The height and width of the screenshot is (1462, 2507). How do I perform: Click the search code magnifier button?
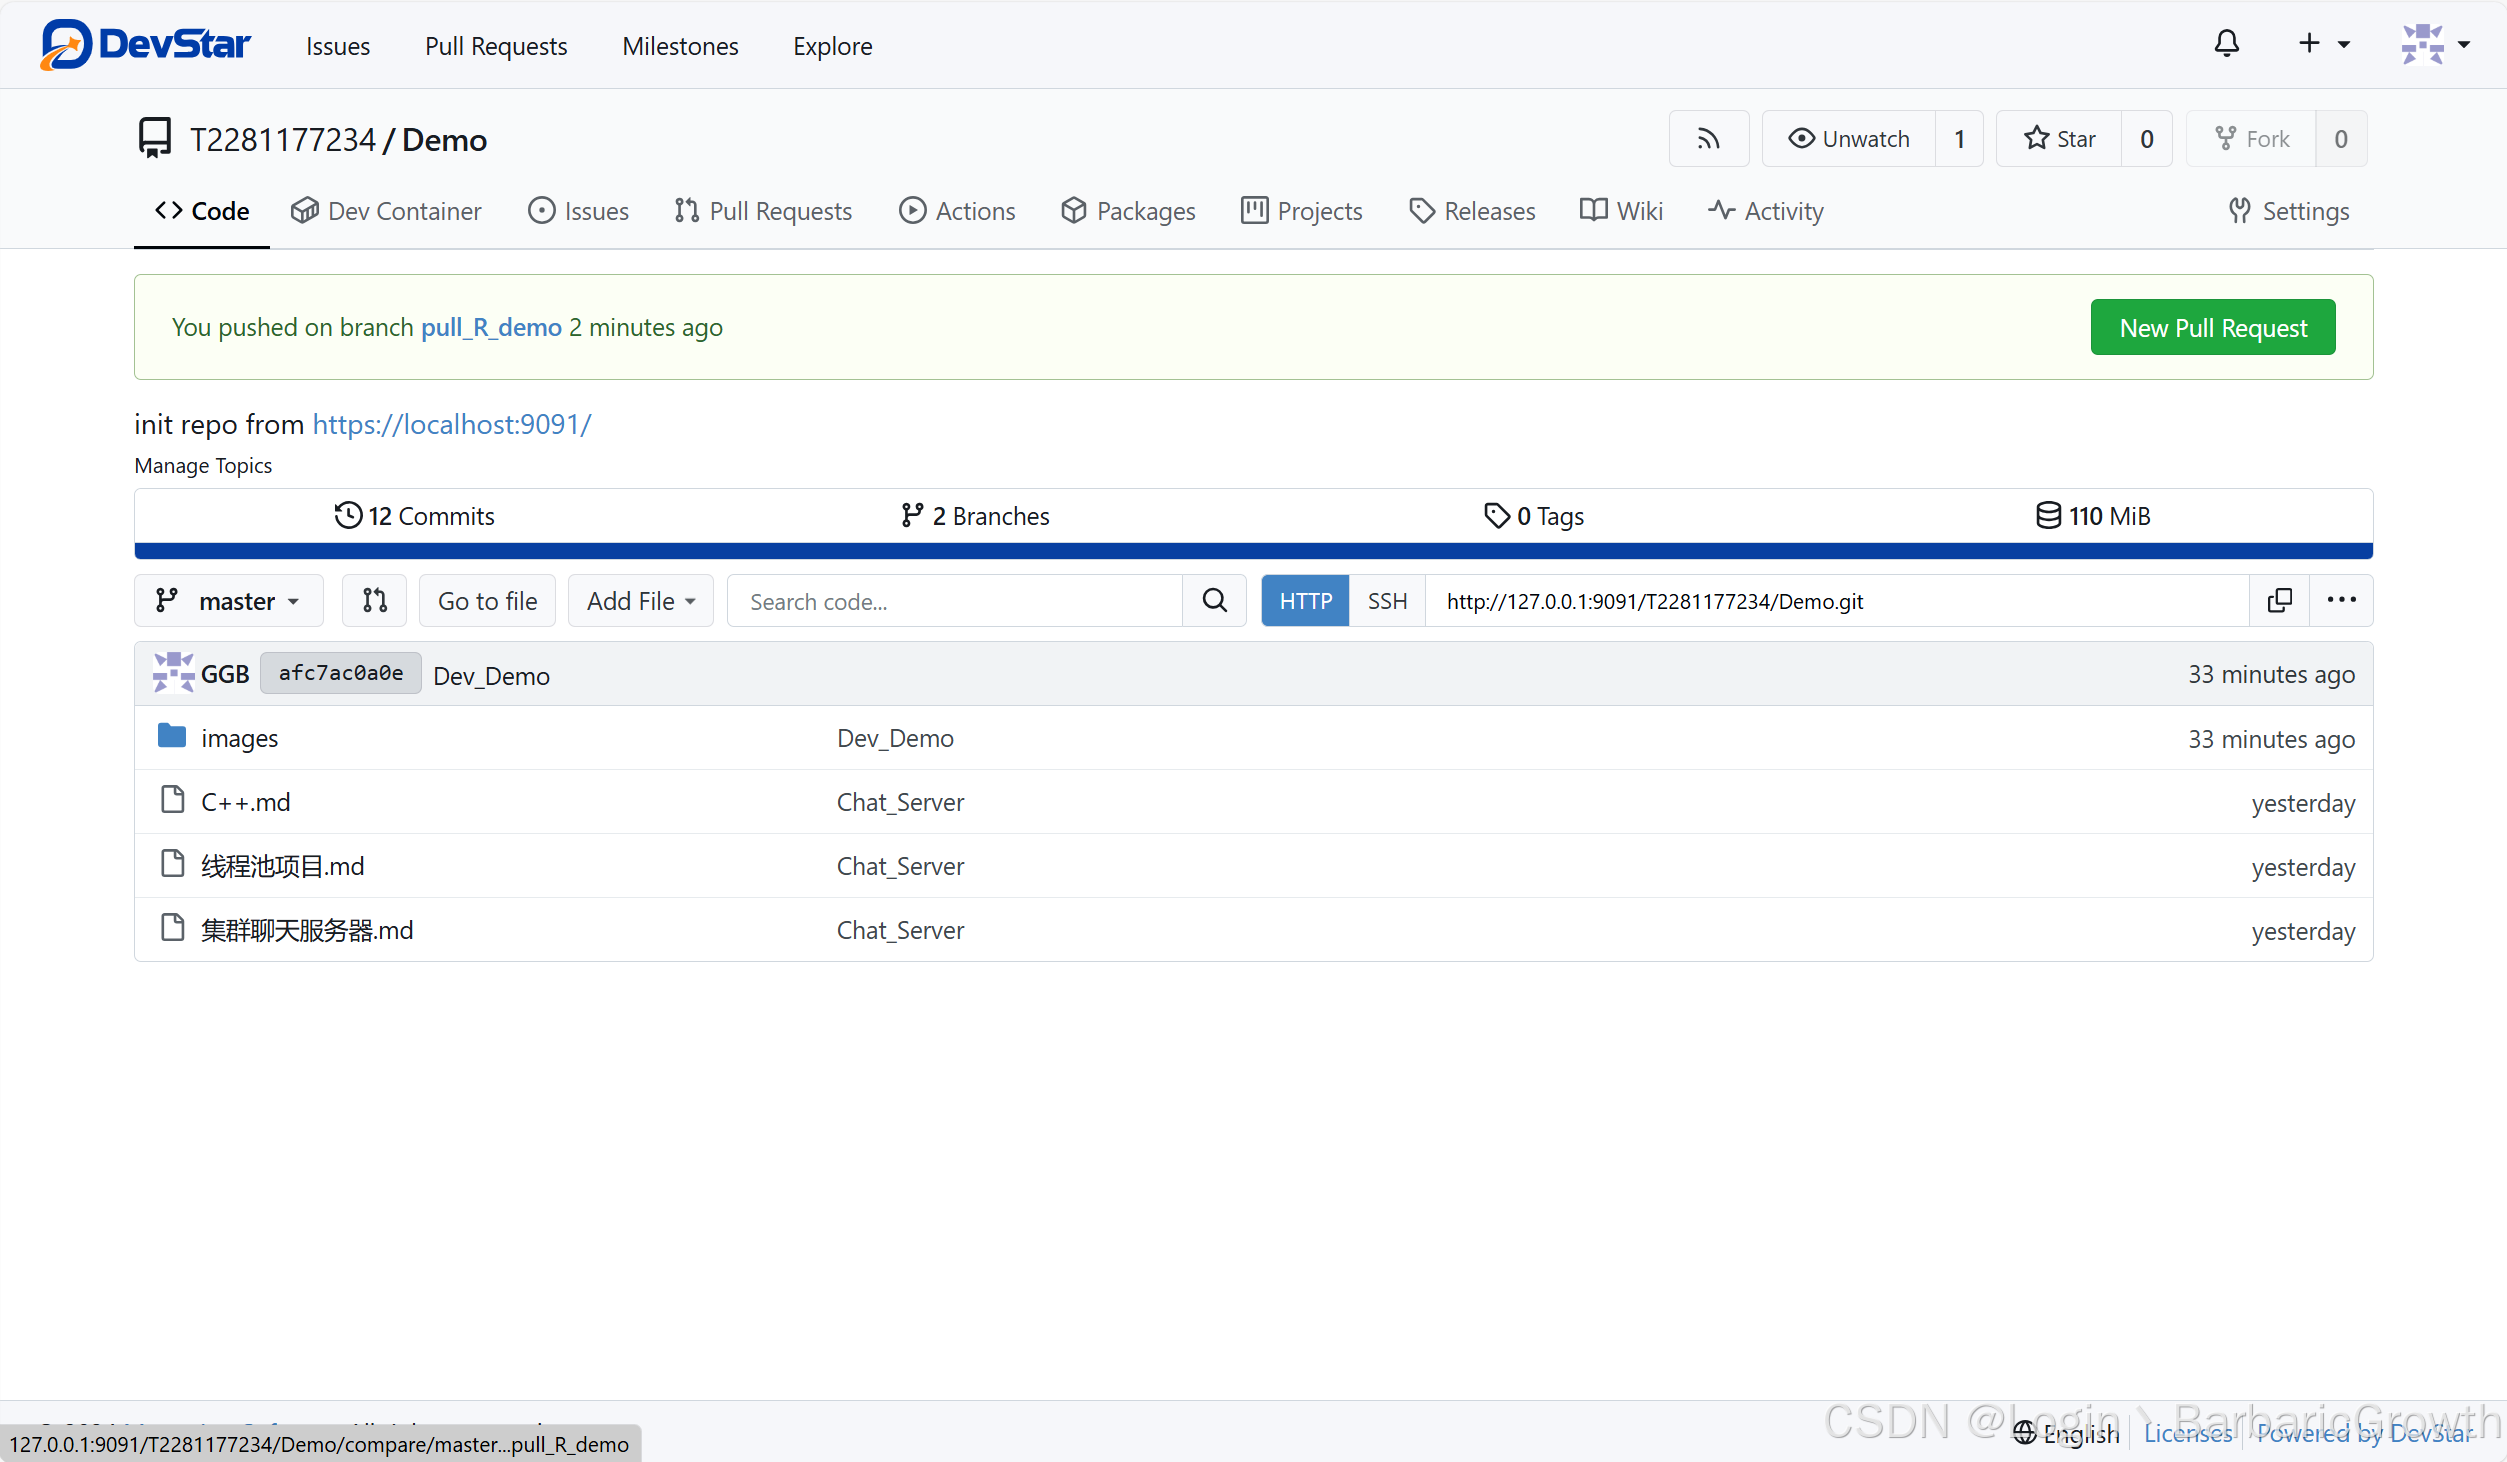(x=1214, y=601)
